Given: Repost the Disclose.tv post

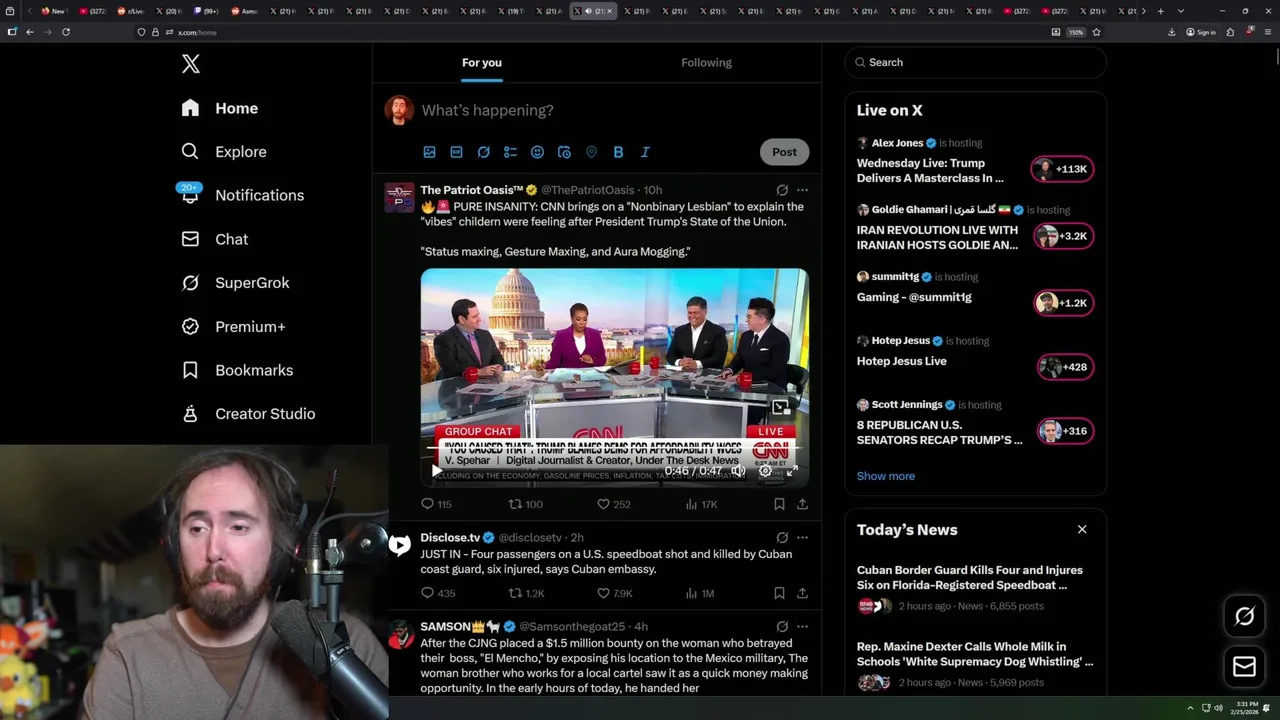Looking at the screenshot, I should (526, 593).
